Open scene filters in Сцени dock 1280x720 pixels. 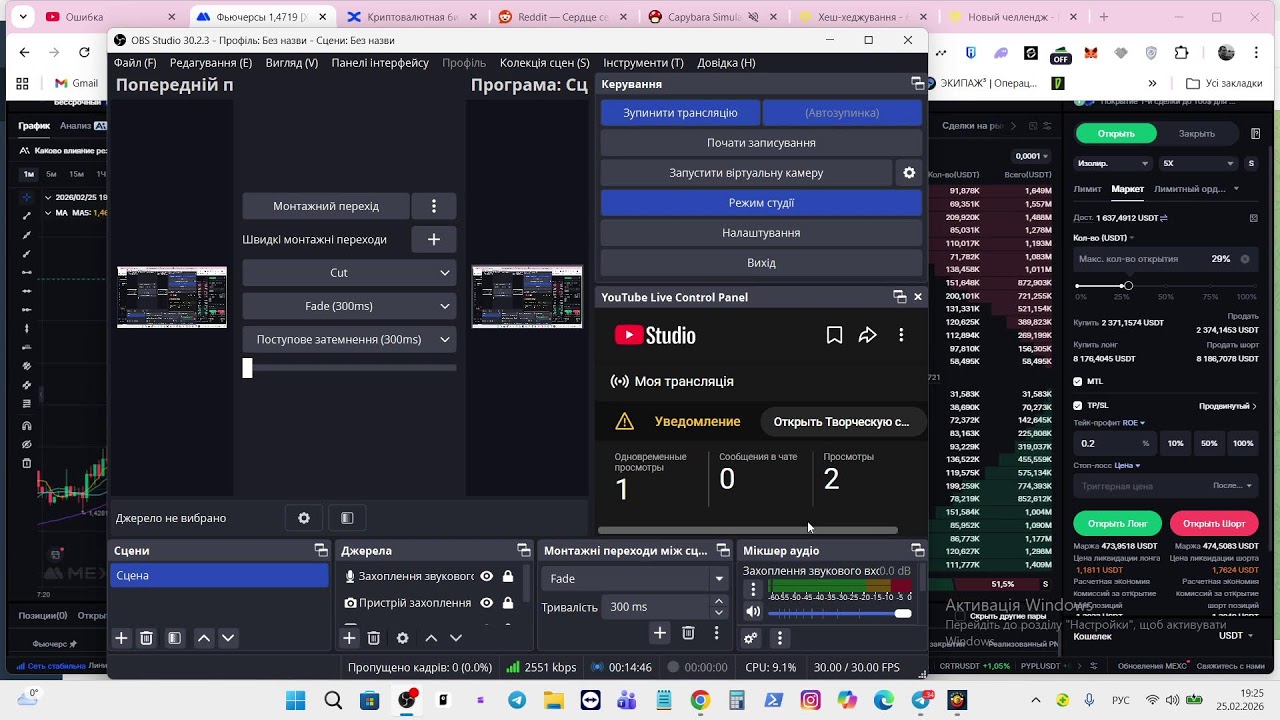(174, 638)
